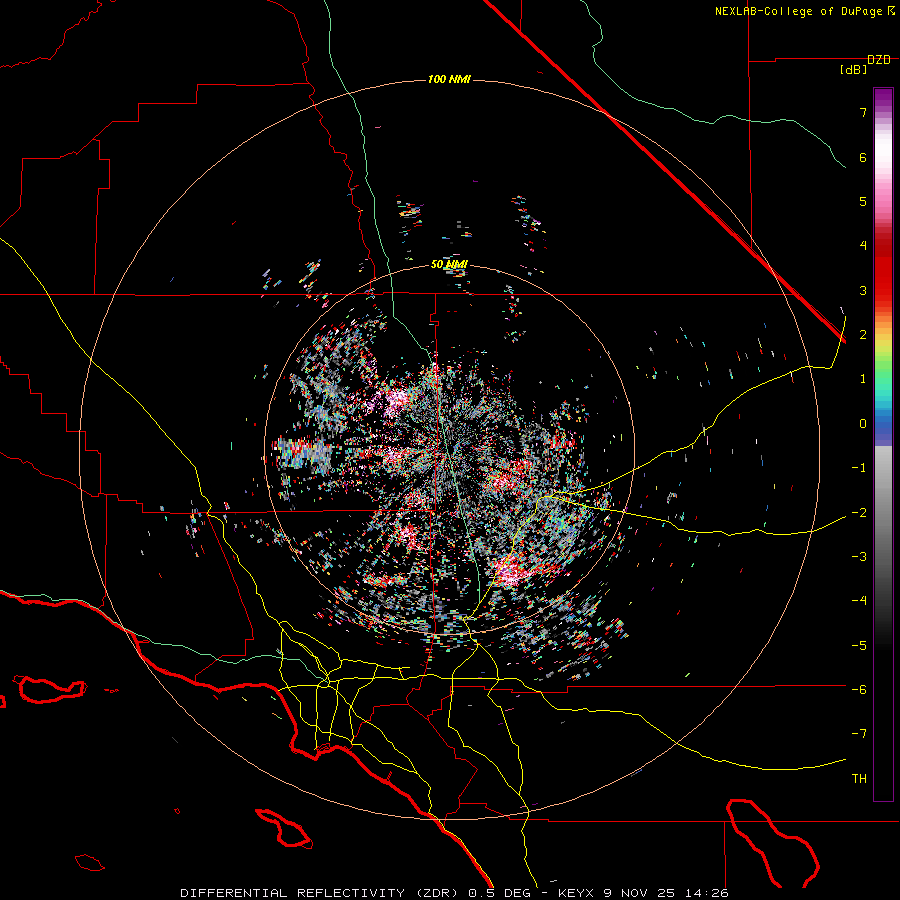
Task: Click the 50 NMI range ring label
Action: [449, 265]
